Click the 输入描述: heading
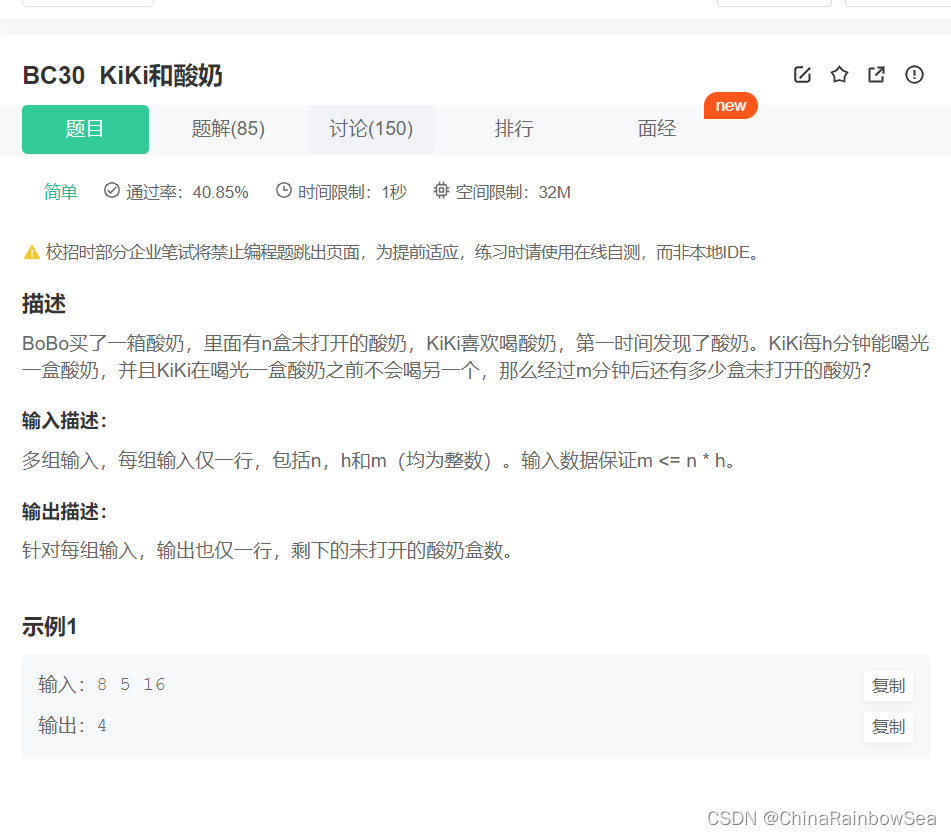 tap(64, 420)
